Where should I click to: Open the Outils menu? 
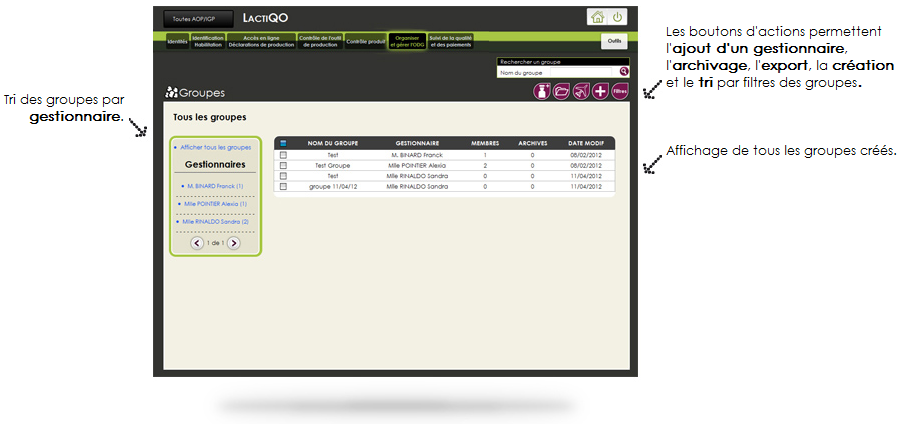coord(615,41)
